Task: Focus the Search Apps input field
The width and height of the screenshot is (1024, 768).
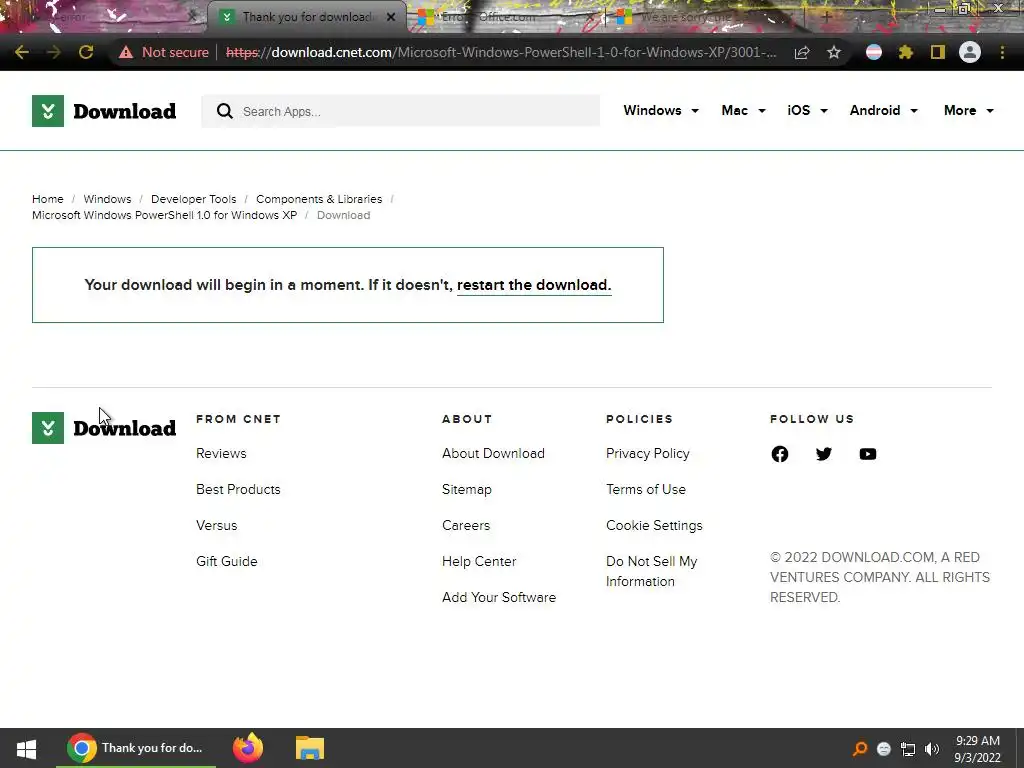Action: [400, 111]
